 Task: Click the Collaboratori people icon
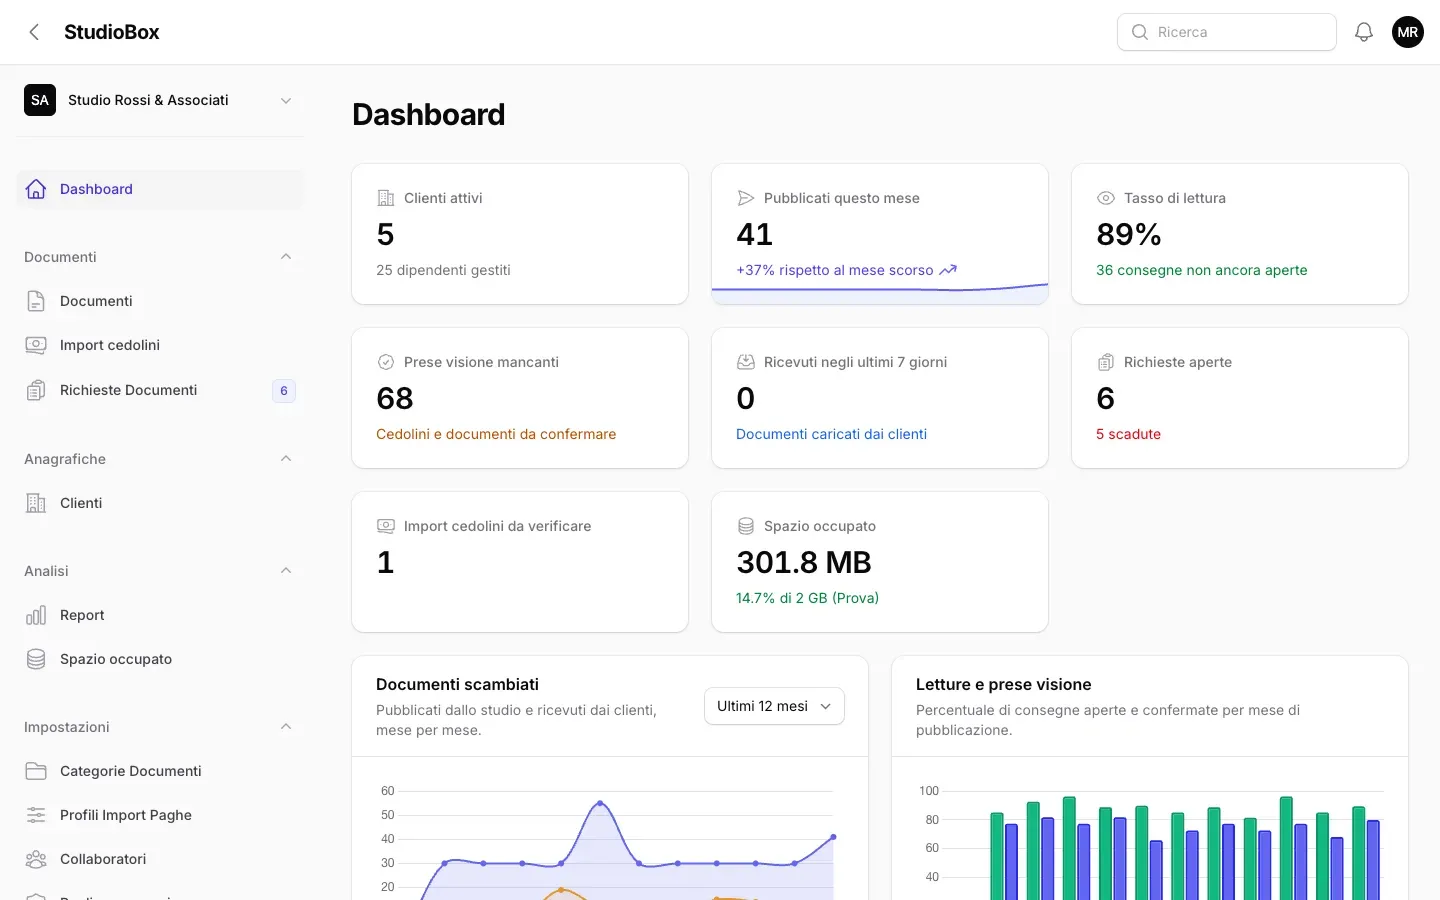tap(36, 859)
